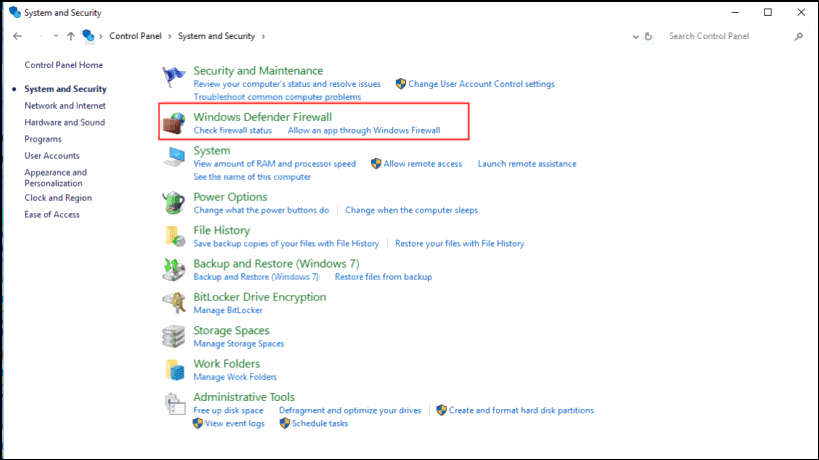Click Manage Work Folders
Image resolution: width=819 pixels, height=460 pixels.
(235, 377)
